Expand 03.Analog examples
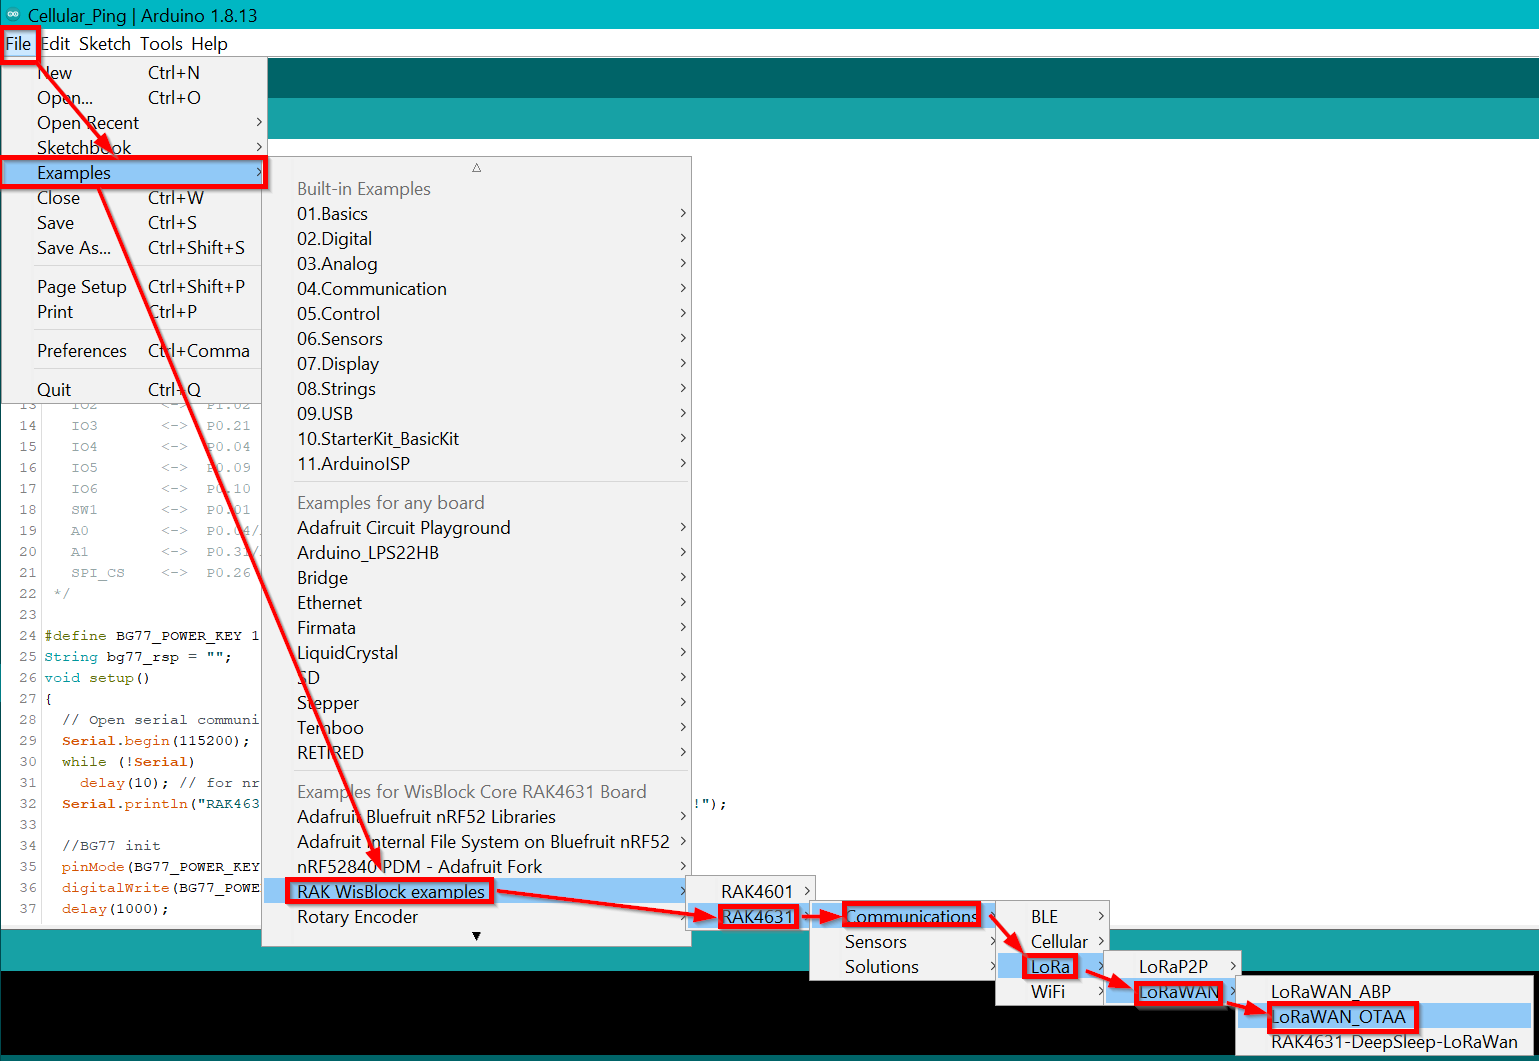Image resolution: width=1539 pixels, height=1061 pixels. click(477, 264)
